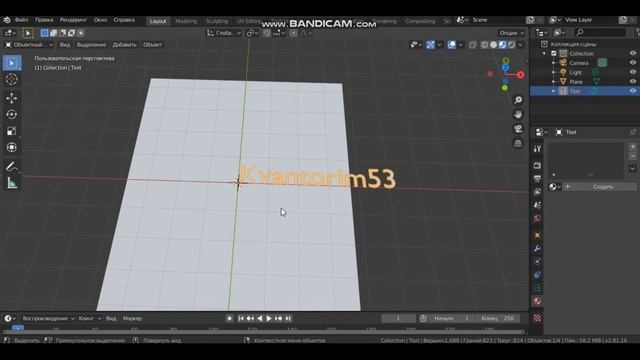Open the Render menu

point(73,20)
